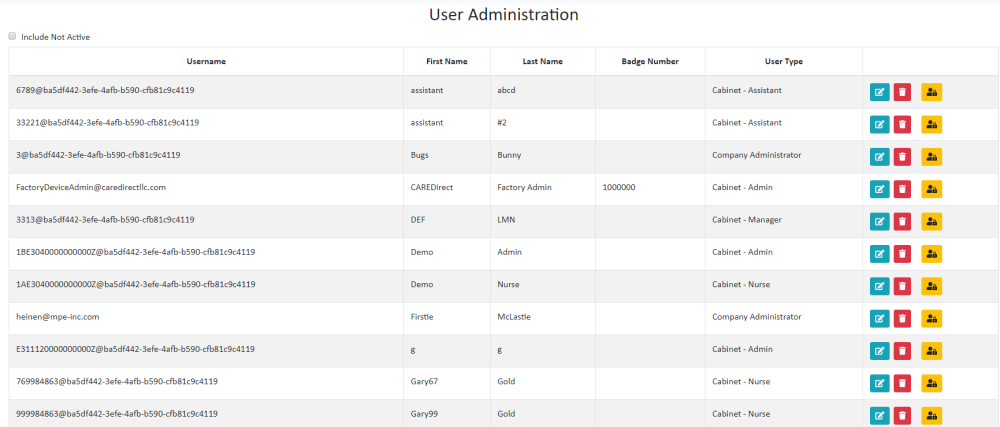Viewport: 1000px width, 427px height.
Task: Sort by the Username column header
Action: pos(206,61)
